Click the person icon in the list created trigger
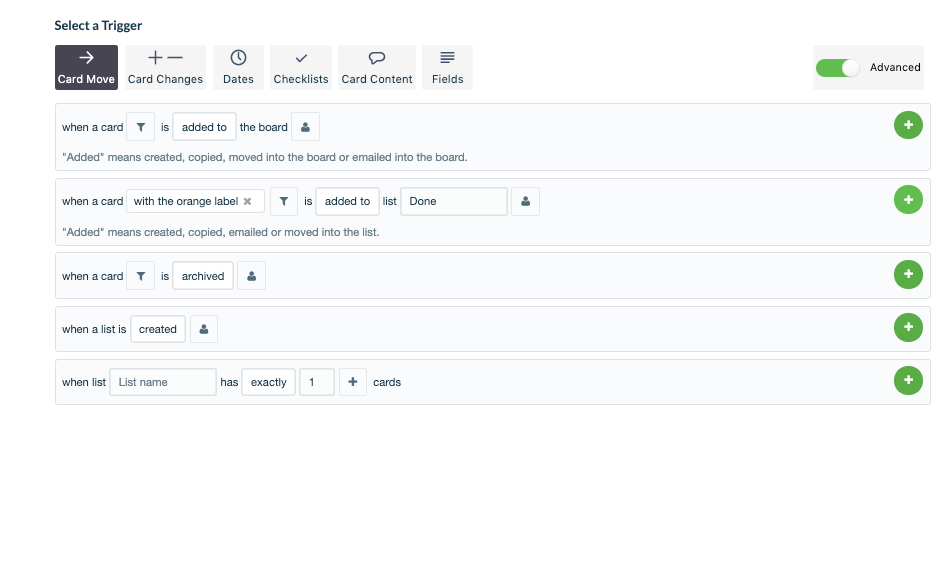Image resolution: width=951 pixels, height=583 pixels. coord(204,328)
